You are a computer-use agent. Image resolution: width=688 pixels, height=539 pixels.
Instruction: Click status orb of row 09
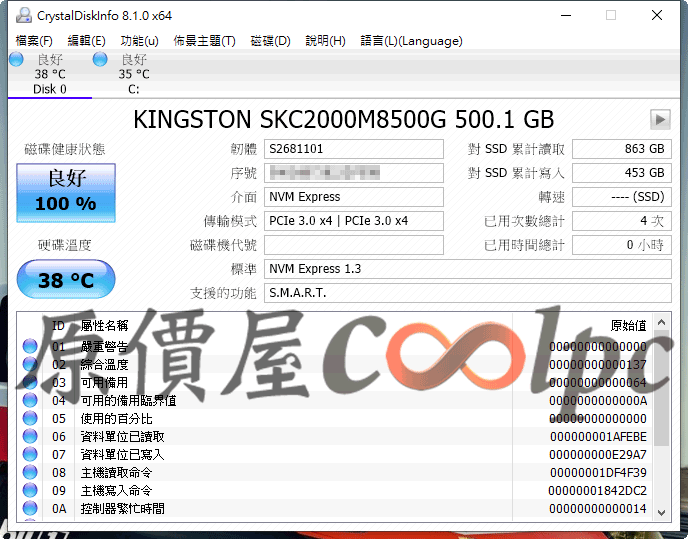pos(30,490)
